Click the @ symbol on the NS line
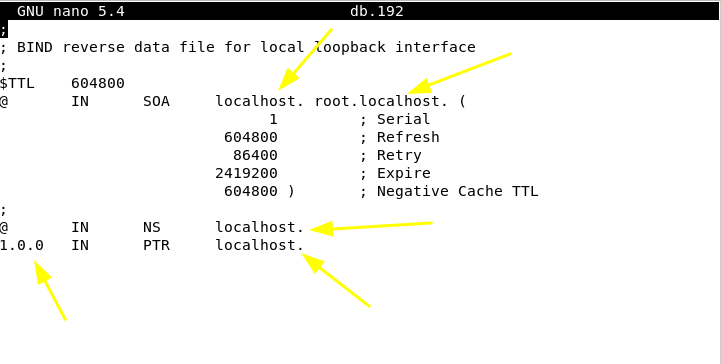 coord(4,227)
